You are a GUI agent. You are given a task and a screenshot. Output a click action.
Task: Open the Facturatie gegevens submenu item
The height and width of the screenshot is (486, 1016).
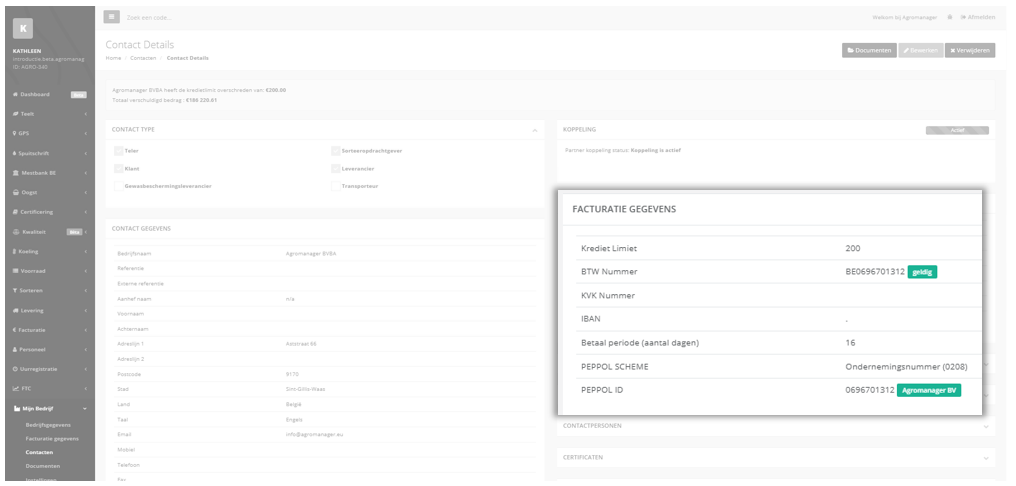pos(52,439)
